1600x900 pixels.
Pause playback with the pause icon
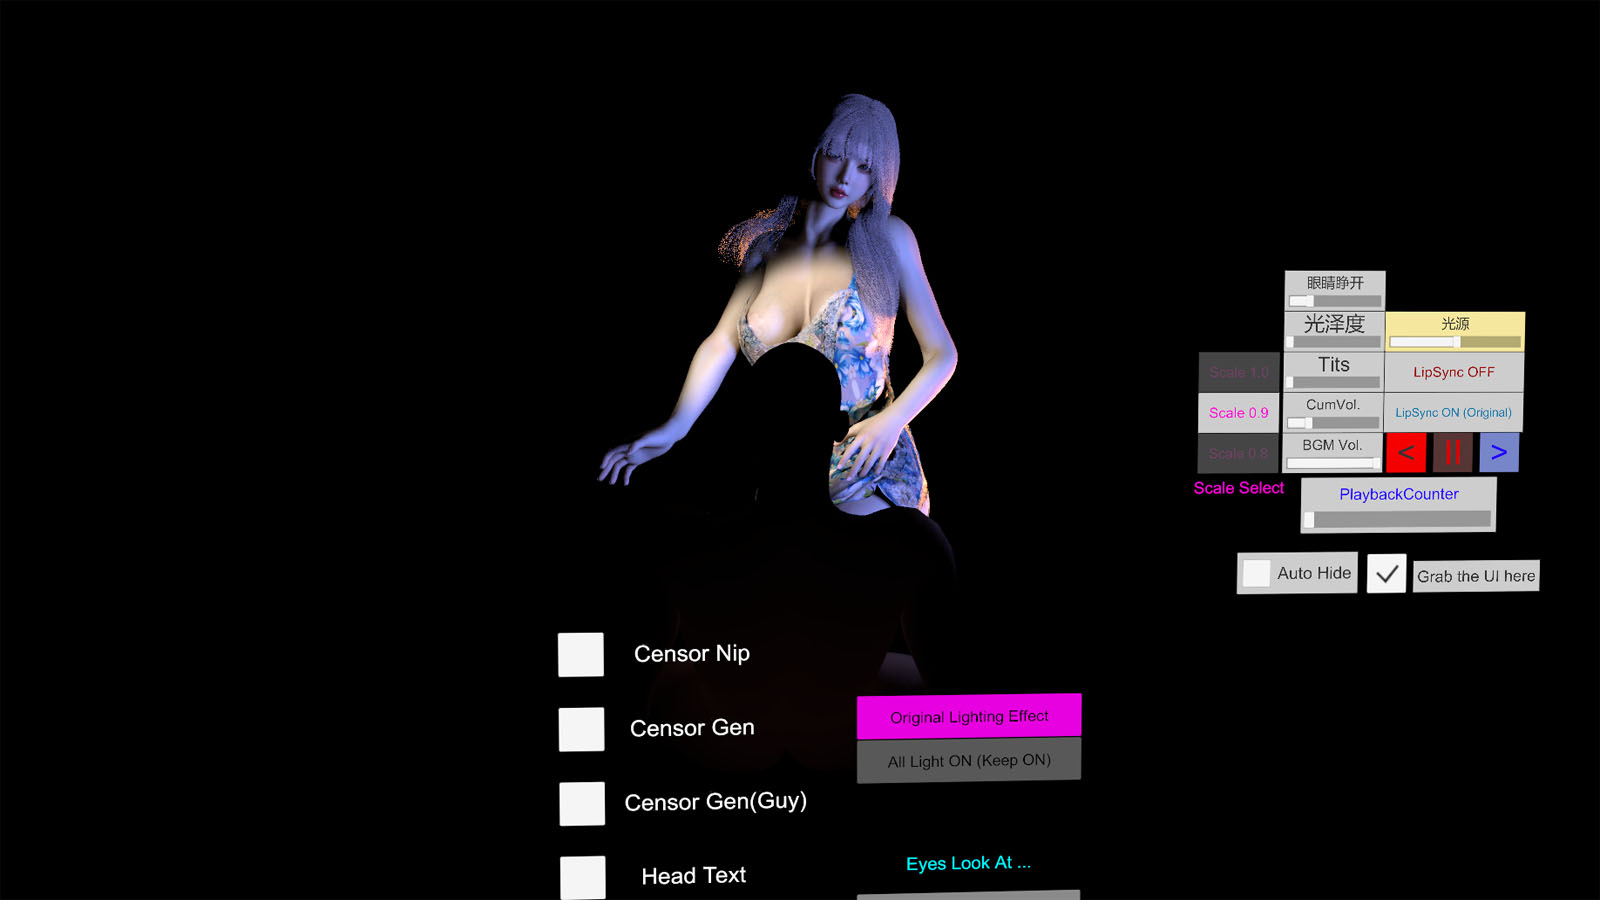(1452, 453)
